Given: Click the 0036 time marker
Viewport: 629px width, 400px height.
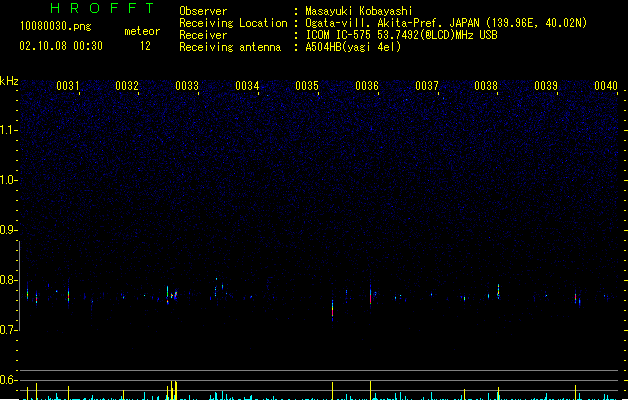Looking at the screenshot, I should 367,85.
